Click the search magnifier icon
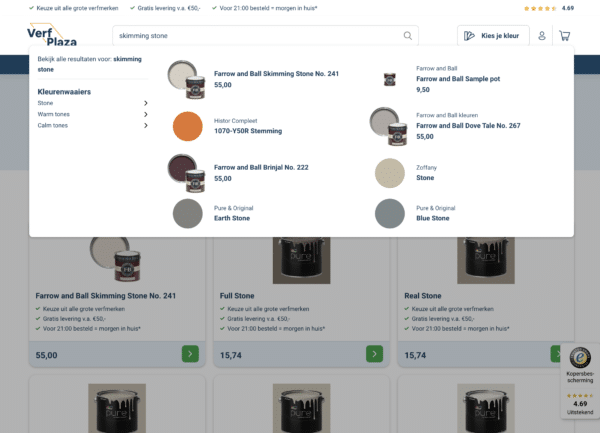 tap(407, 36)
